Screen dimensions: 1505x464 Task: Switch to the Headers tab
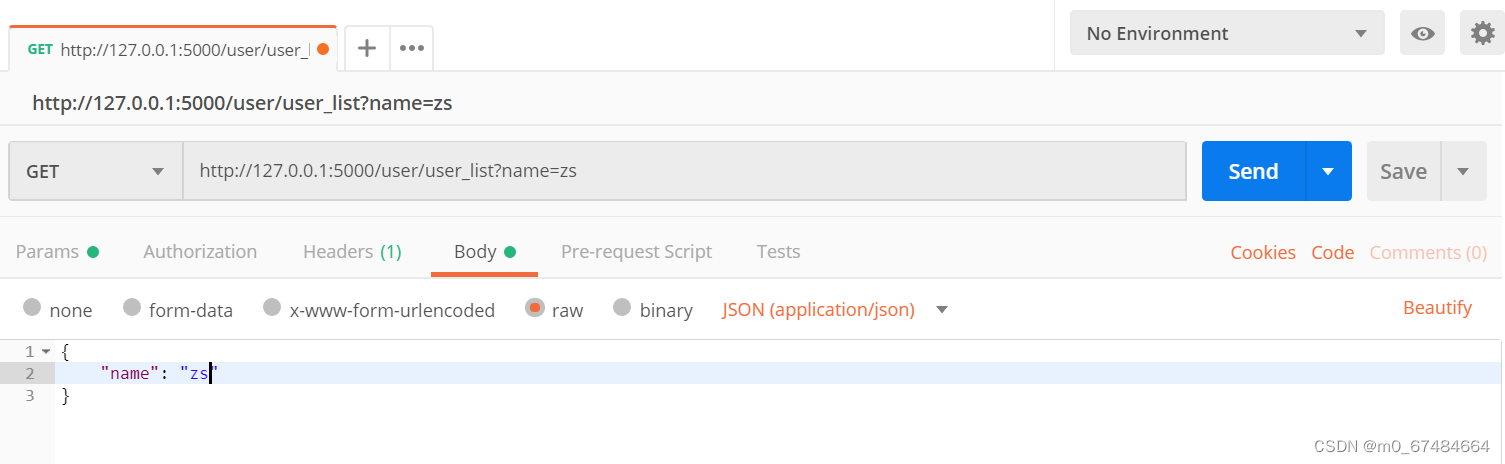pos(352,252)
